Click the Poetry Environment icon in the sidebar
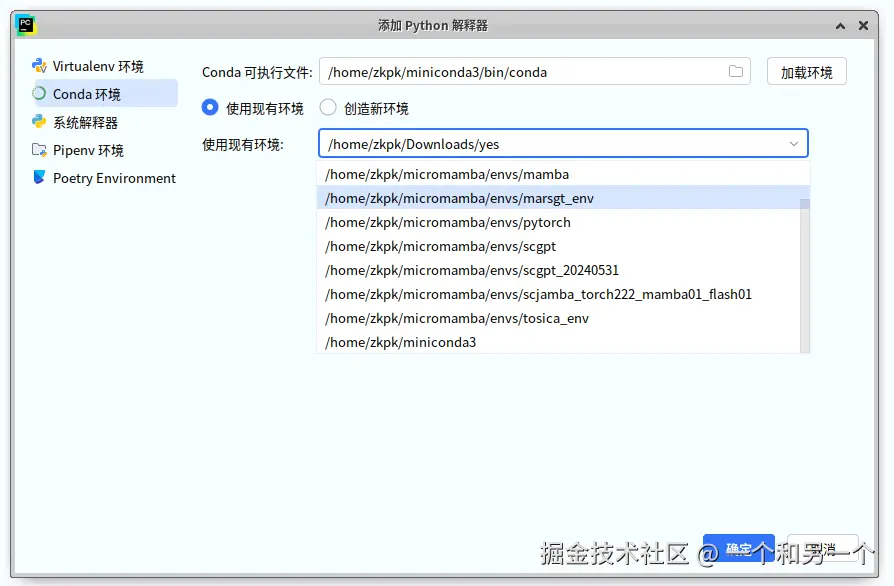Screen dimensions: 894x586 tap(39, 177)
